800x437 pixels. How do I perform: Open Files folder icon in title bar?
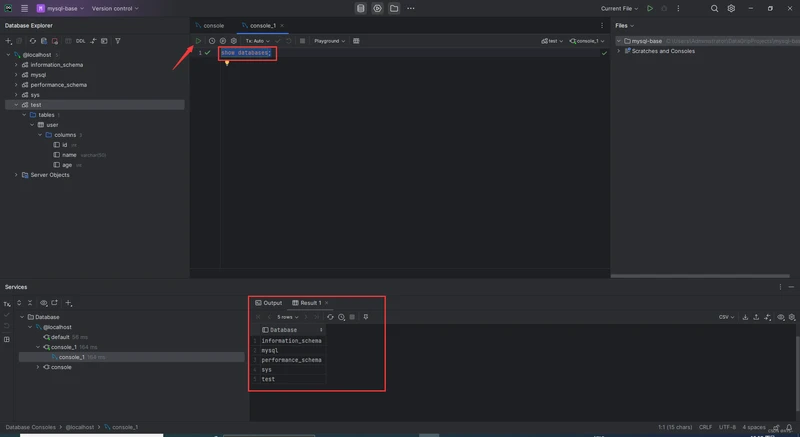coord(394,8)
